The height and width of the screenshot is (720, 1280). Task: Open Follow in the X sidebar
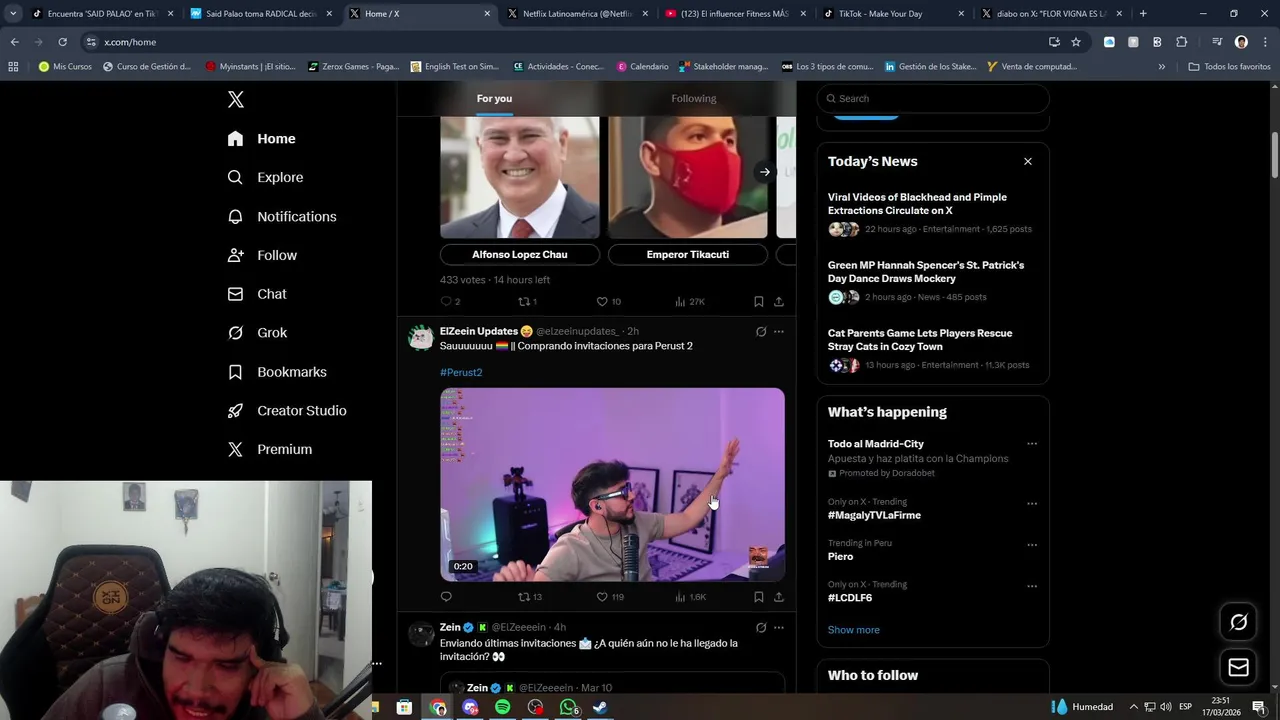(262, 255)
